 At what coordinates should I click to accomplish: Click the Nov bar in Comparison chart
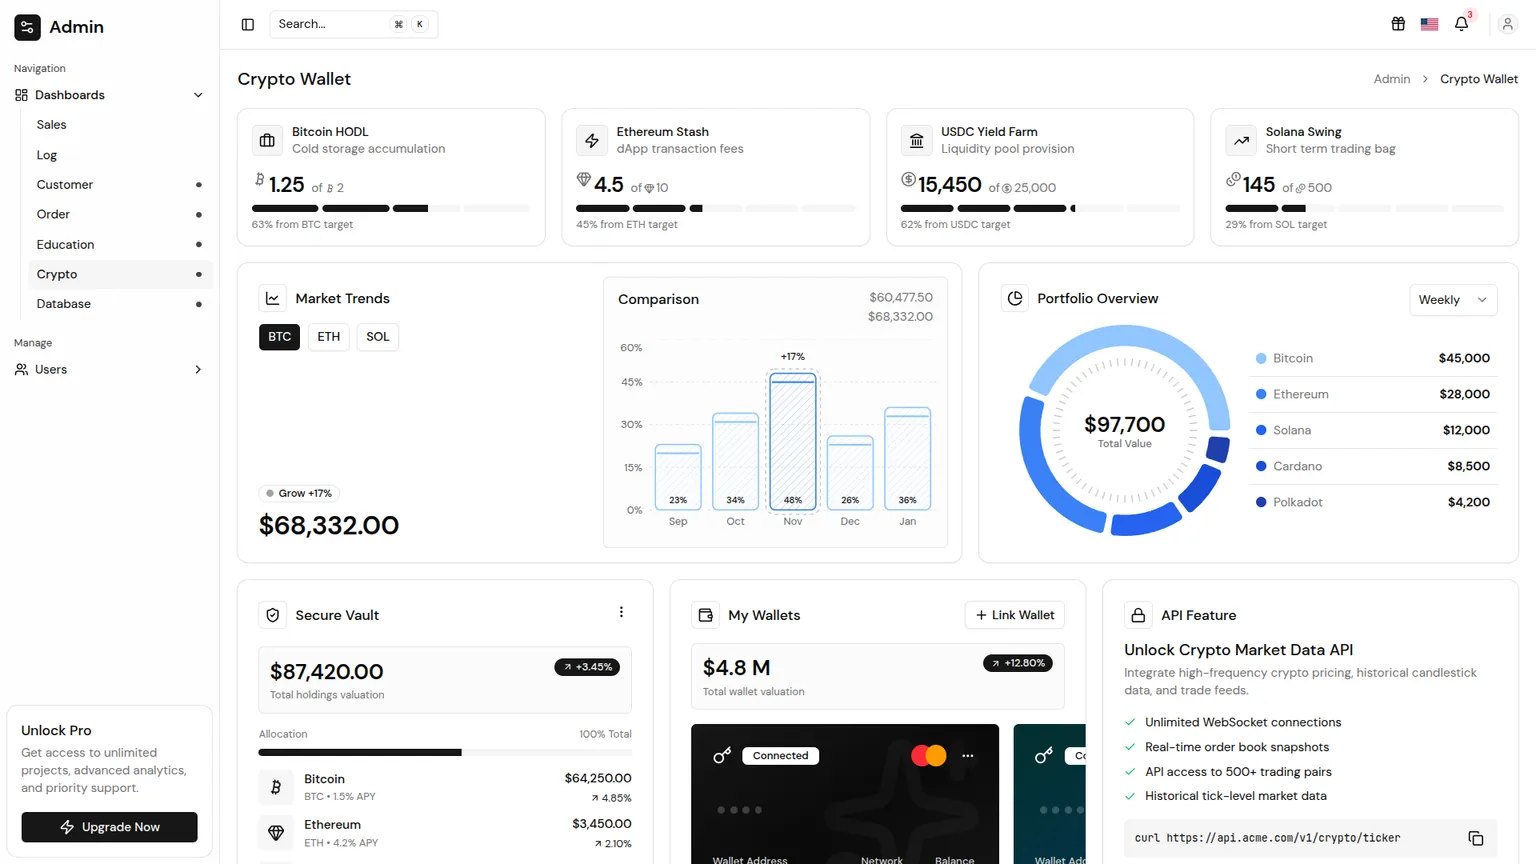click(x=793, y=441)
